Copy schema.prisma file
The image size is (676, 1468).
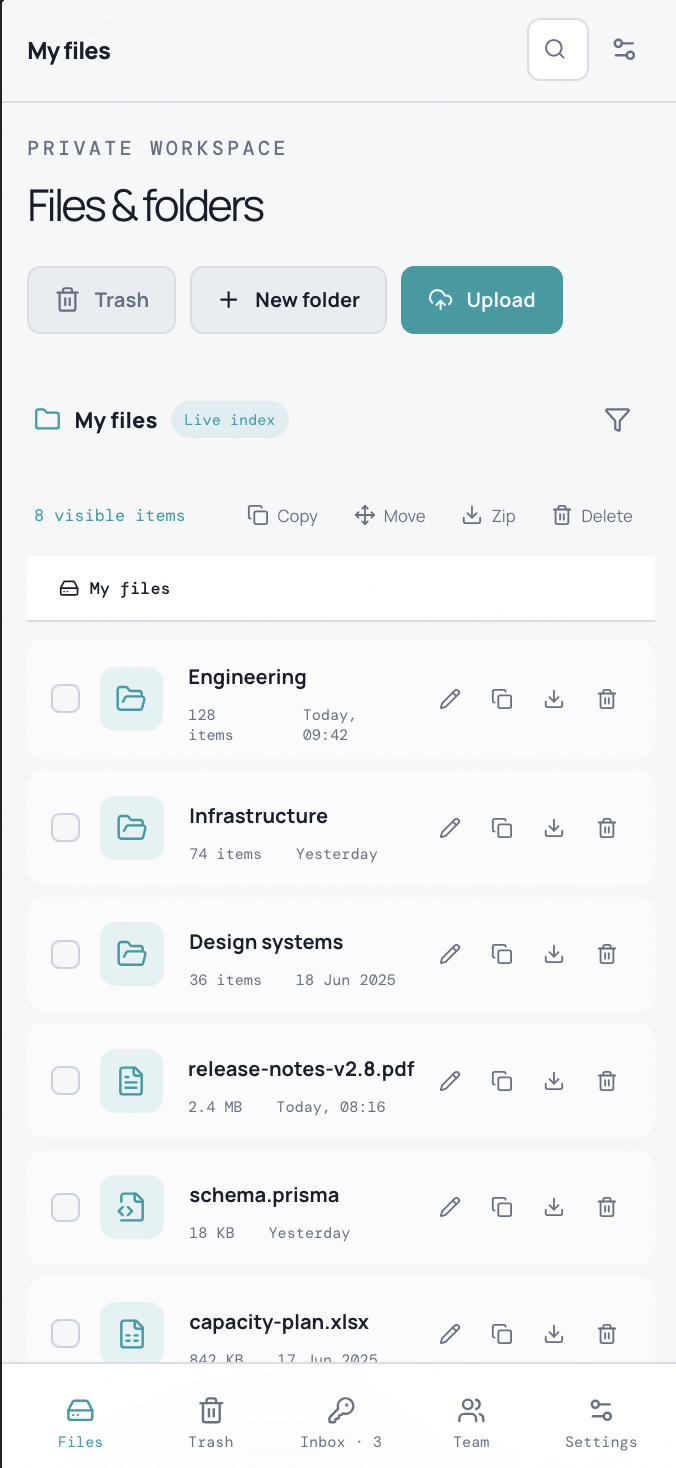[503, 1207]
